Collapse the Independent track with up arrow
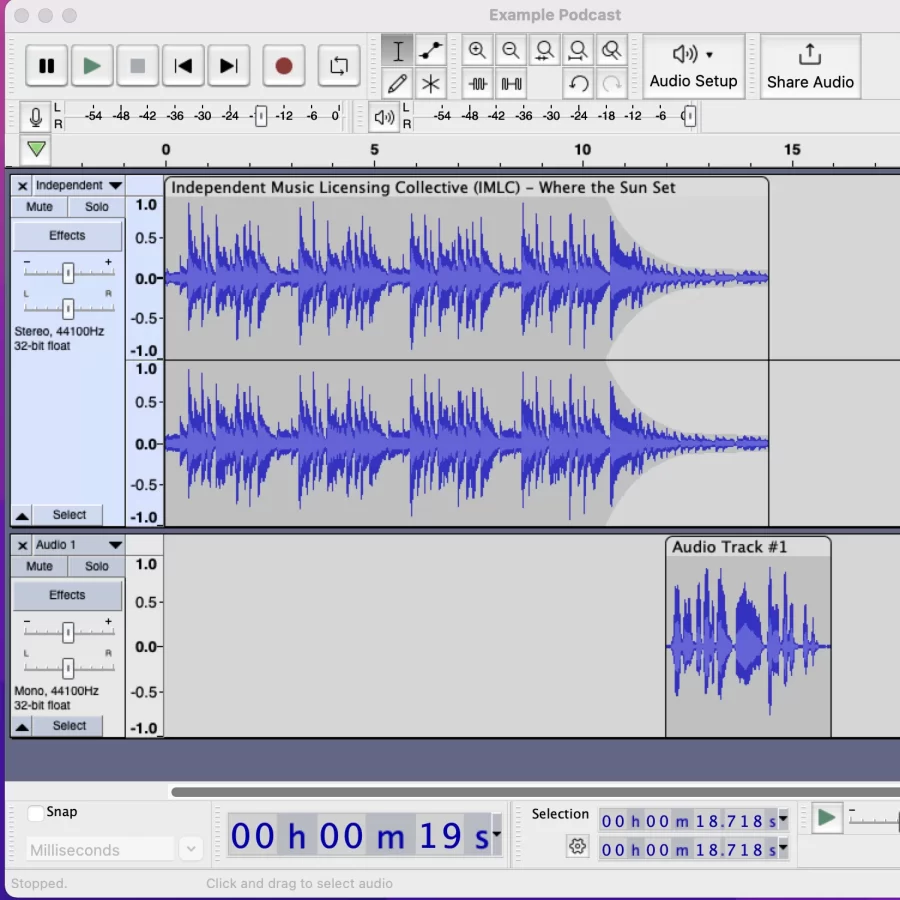The image size is (900, 900). pyautogui.click(x=22, y=515)
